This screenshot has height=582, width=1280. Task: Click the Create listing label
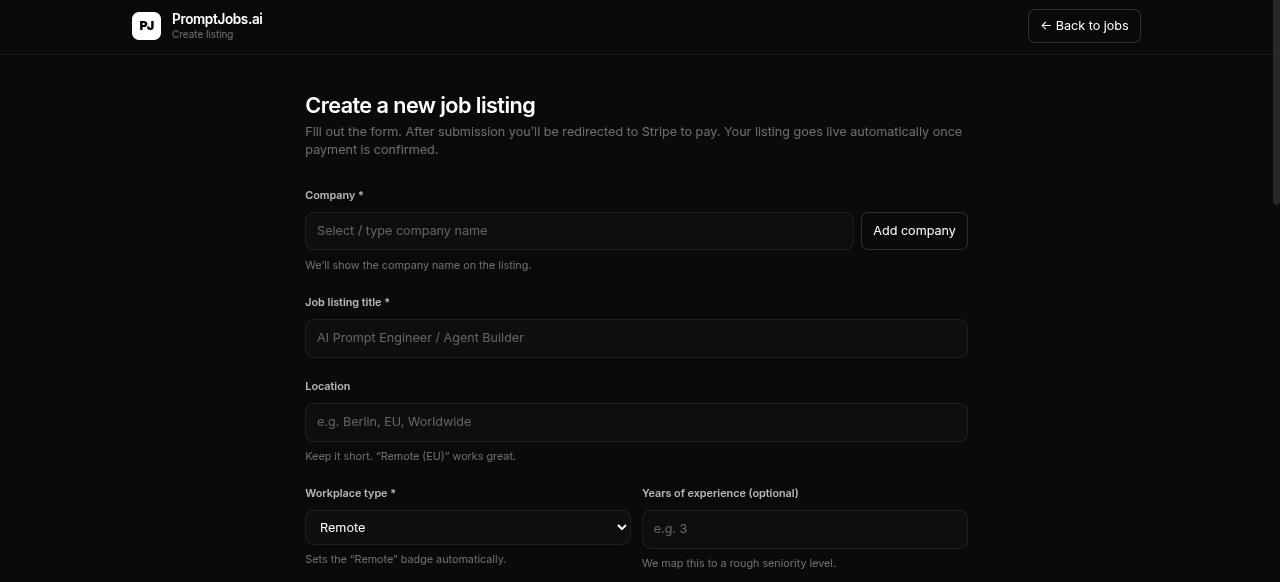coord(202,34)
